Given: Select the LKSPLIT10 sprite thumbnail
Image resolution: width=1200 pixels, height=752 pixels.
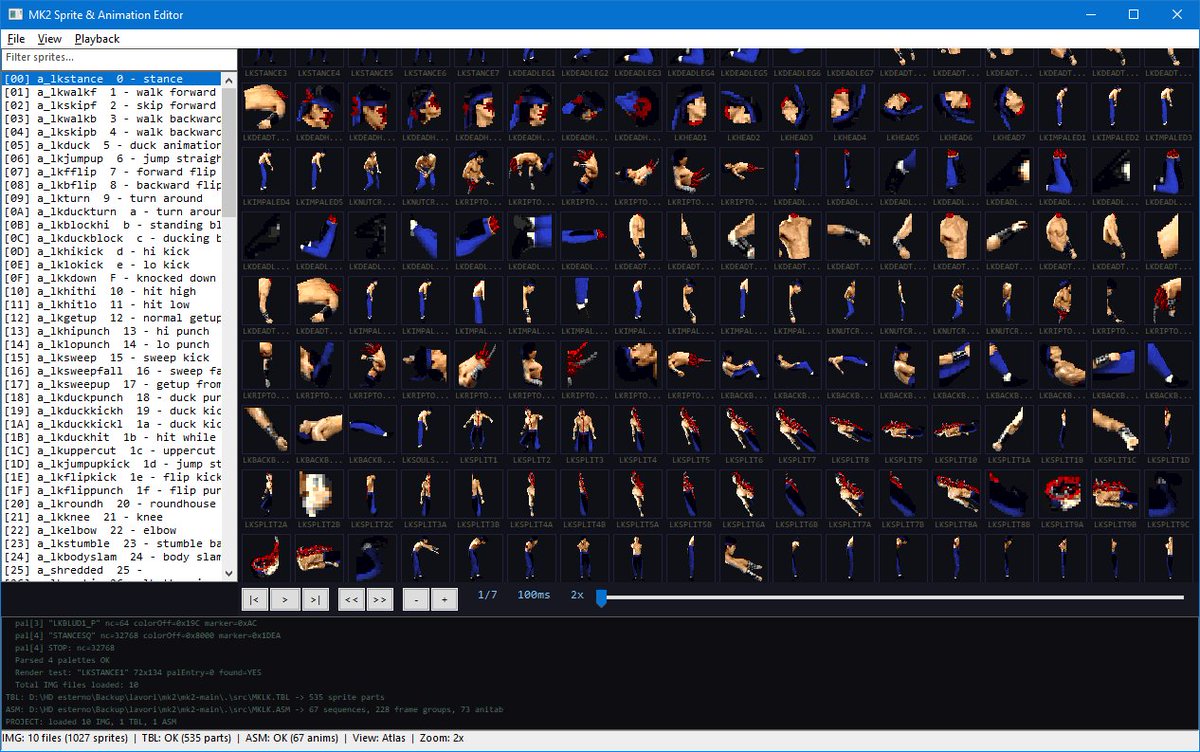Looking at the screenshot, I should click(956, 431).
